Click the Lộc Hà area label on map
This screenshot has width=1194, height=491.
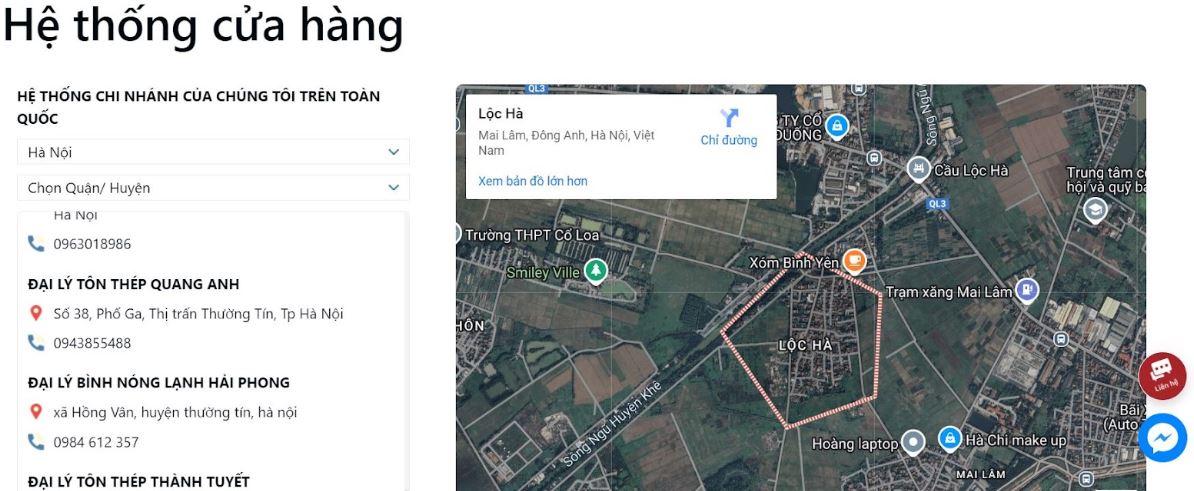tap(805, 345)
